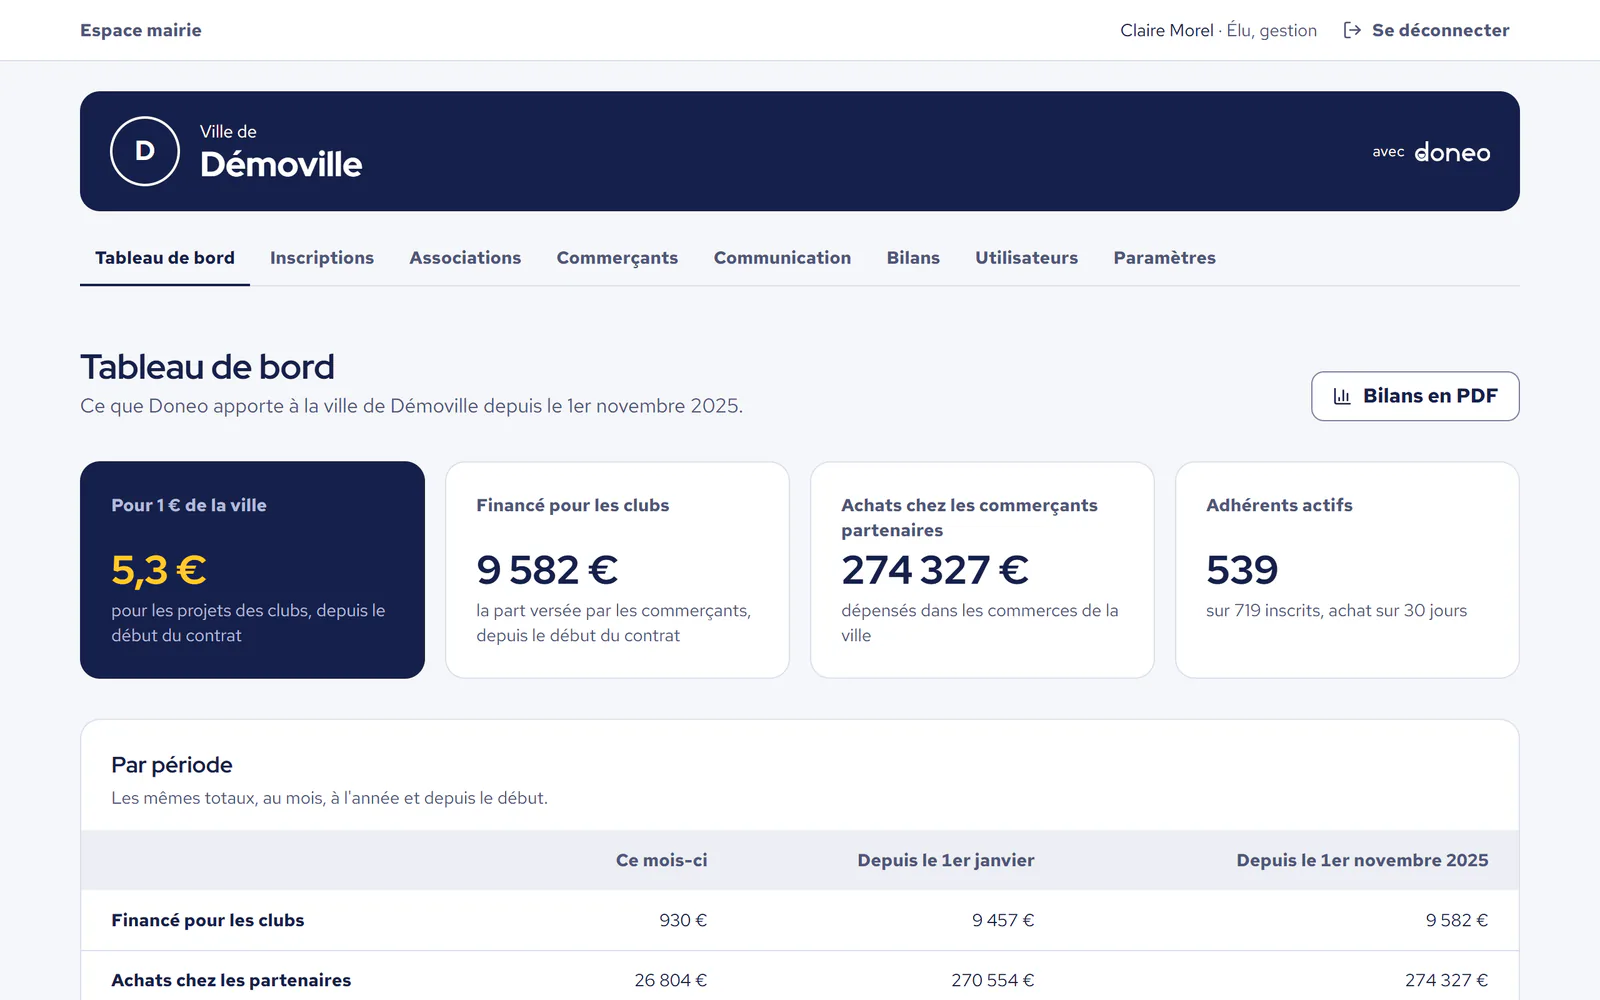Select the Pour 1 € de la ville card
This screenshot has width=1600, height=1000.
(x=252, y=570)
